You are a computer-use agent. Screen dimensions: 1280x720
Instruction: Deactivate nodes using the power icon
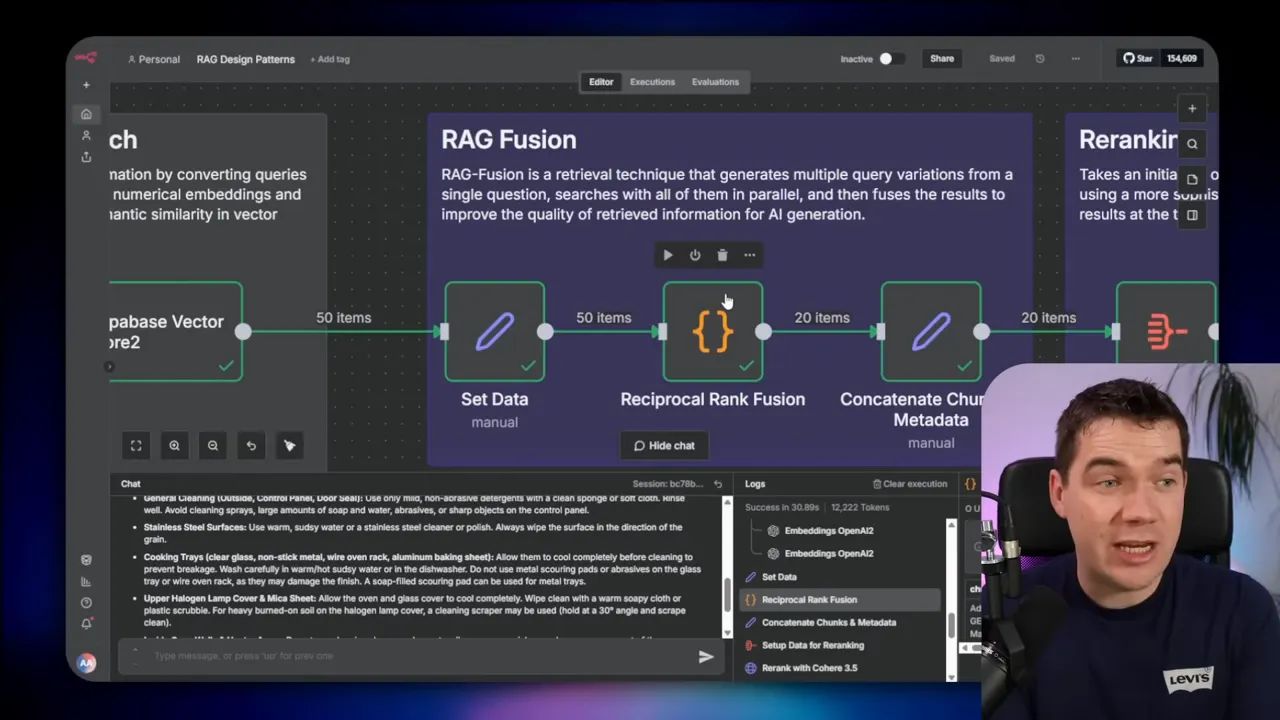click(x=695, y=255)
